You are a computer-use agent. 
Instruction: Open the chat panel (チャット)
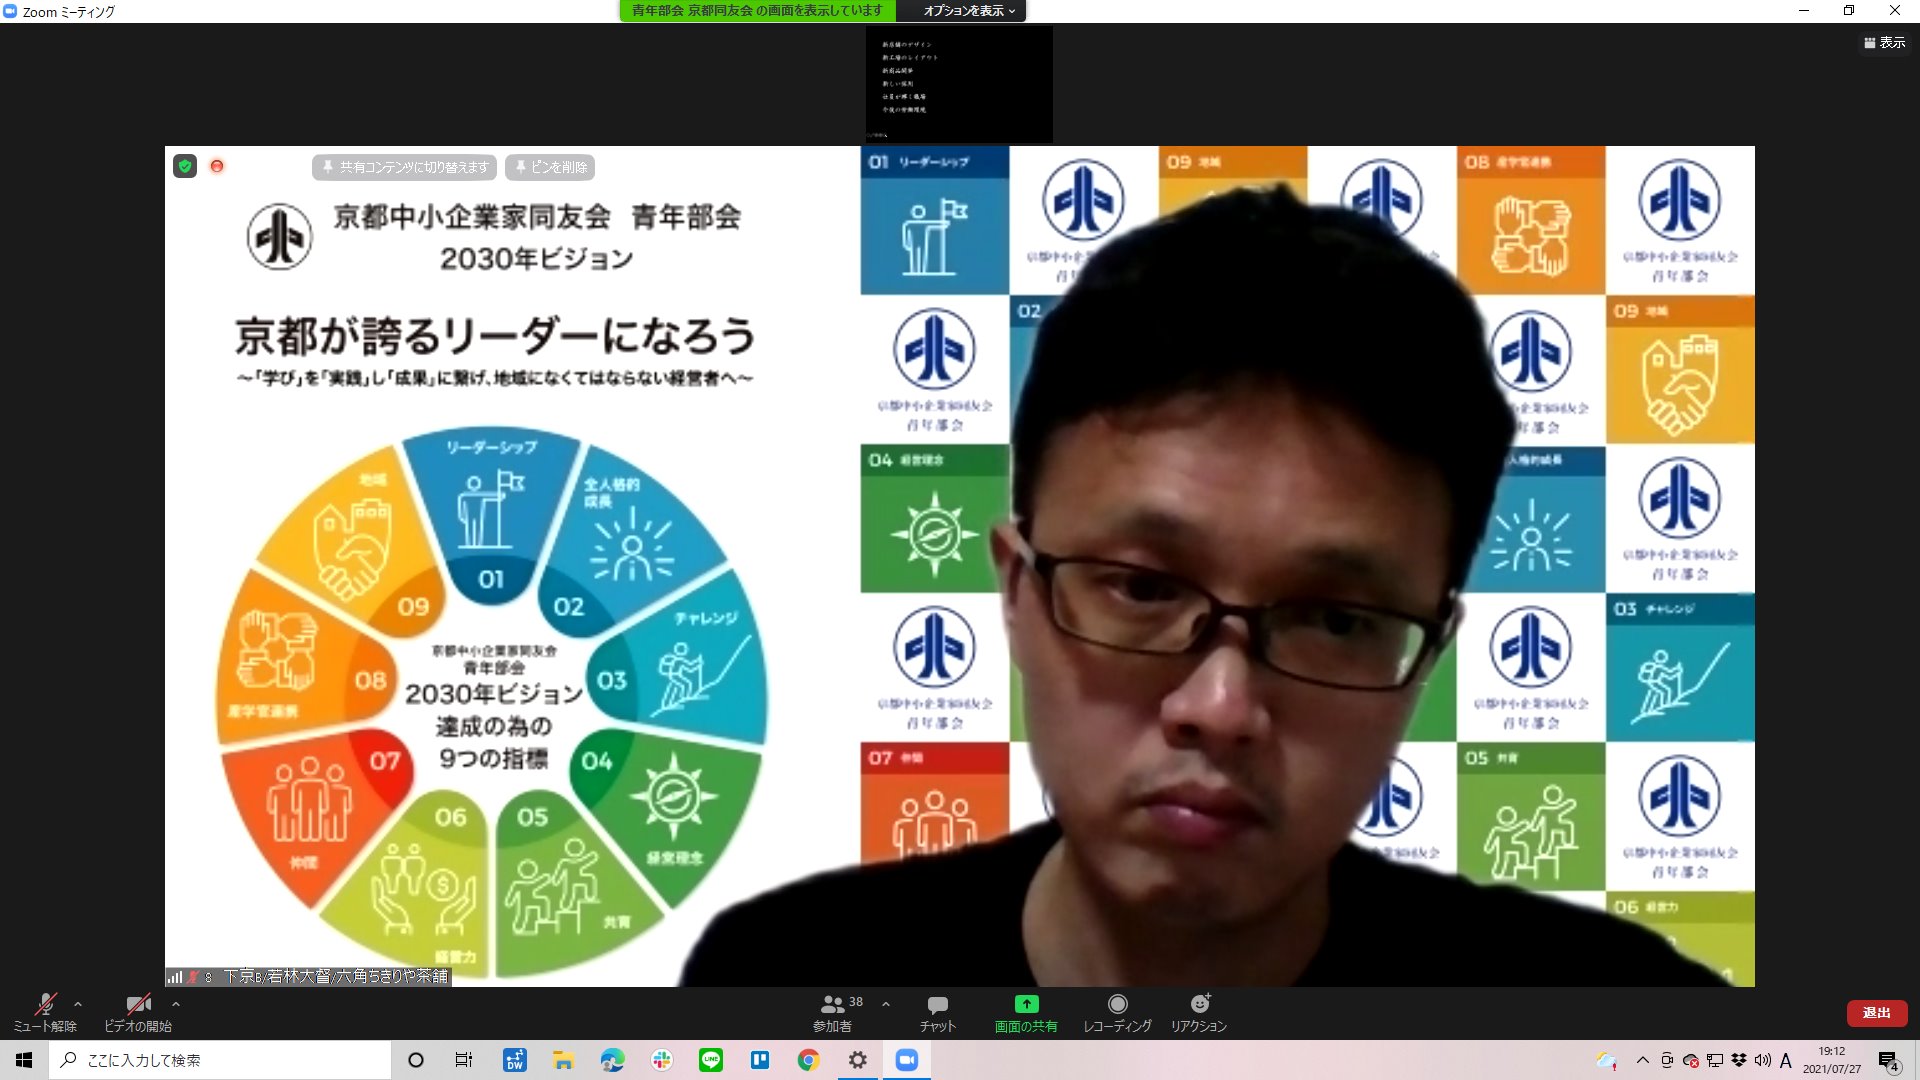tap(938, 1012)
